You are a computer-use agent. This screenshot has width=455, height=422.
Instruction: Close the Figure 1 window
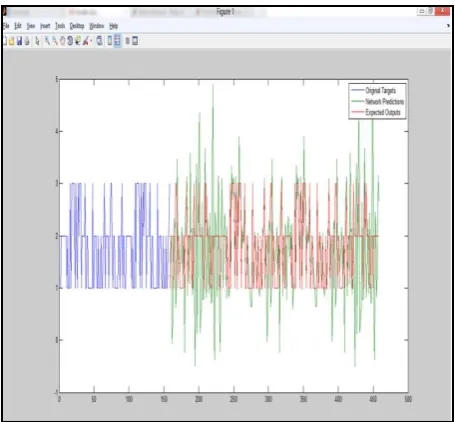pyautogui.click(x=443, y=11)
